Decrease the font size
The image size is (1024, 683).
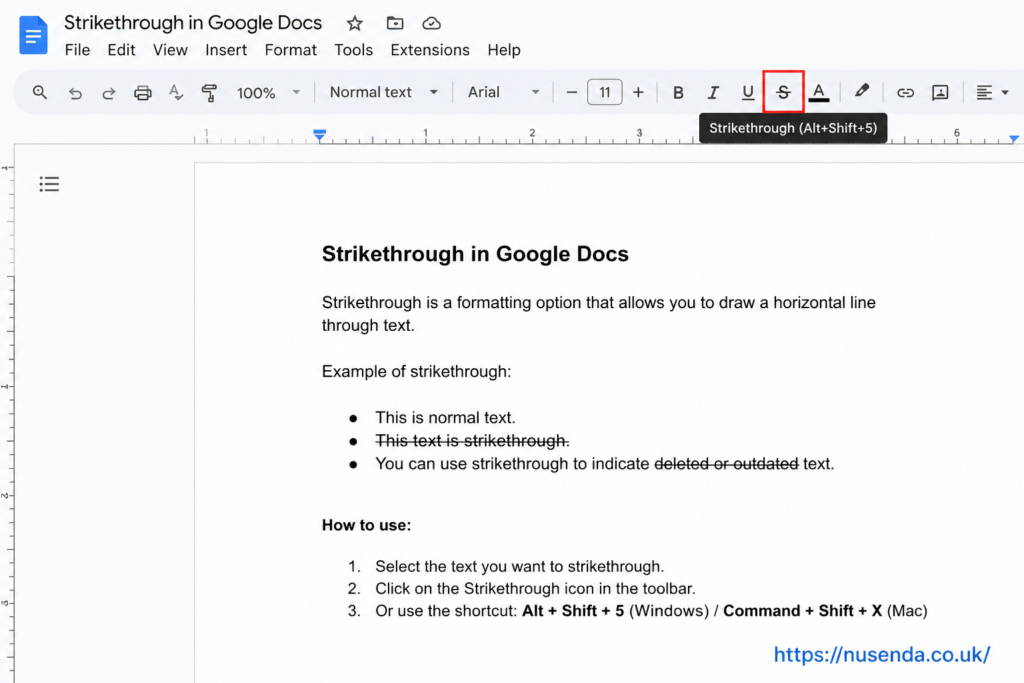[x=571, y=93]
